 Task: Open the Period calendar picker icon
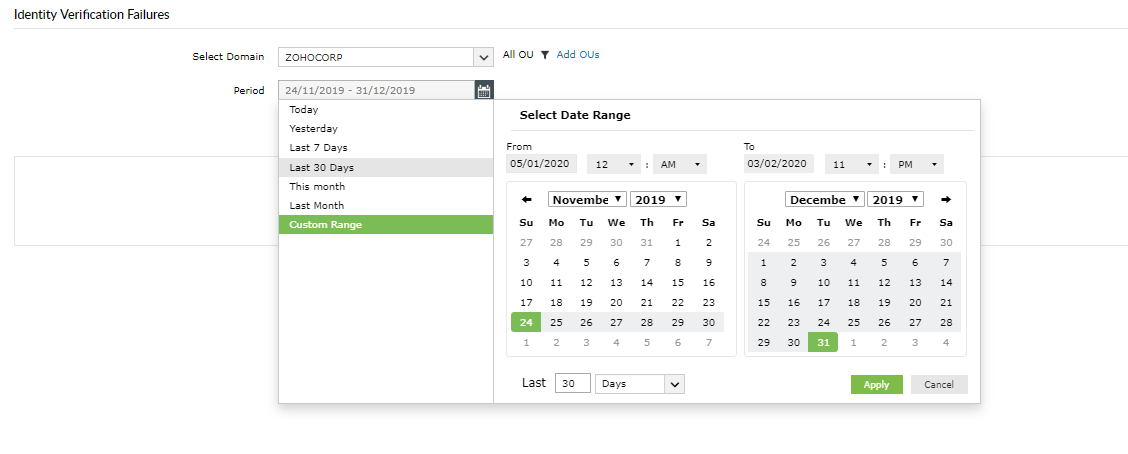coord(484,90)
